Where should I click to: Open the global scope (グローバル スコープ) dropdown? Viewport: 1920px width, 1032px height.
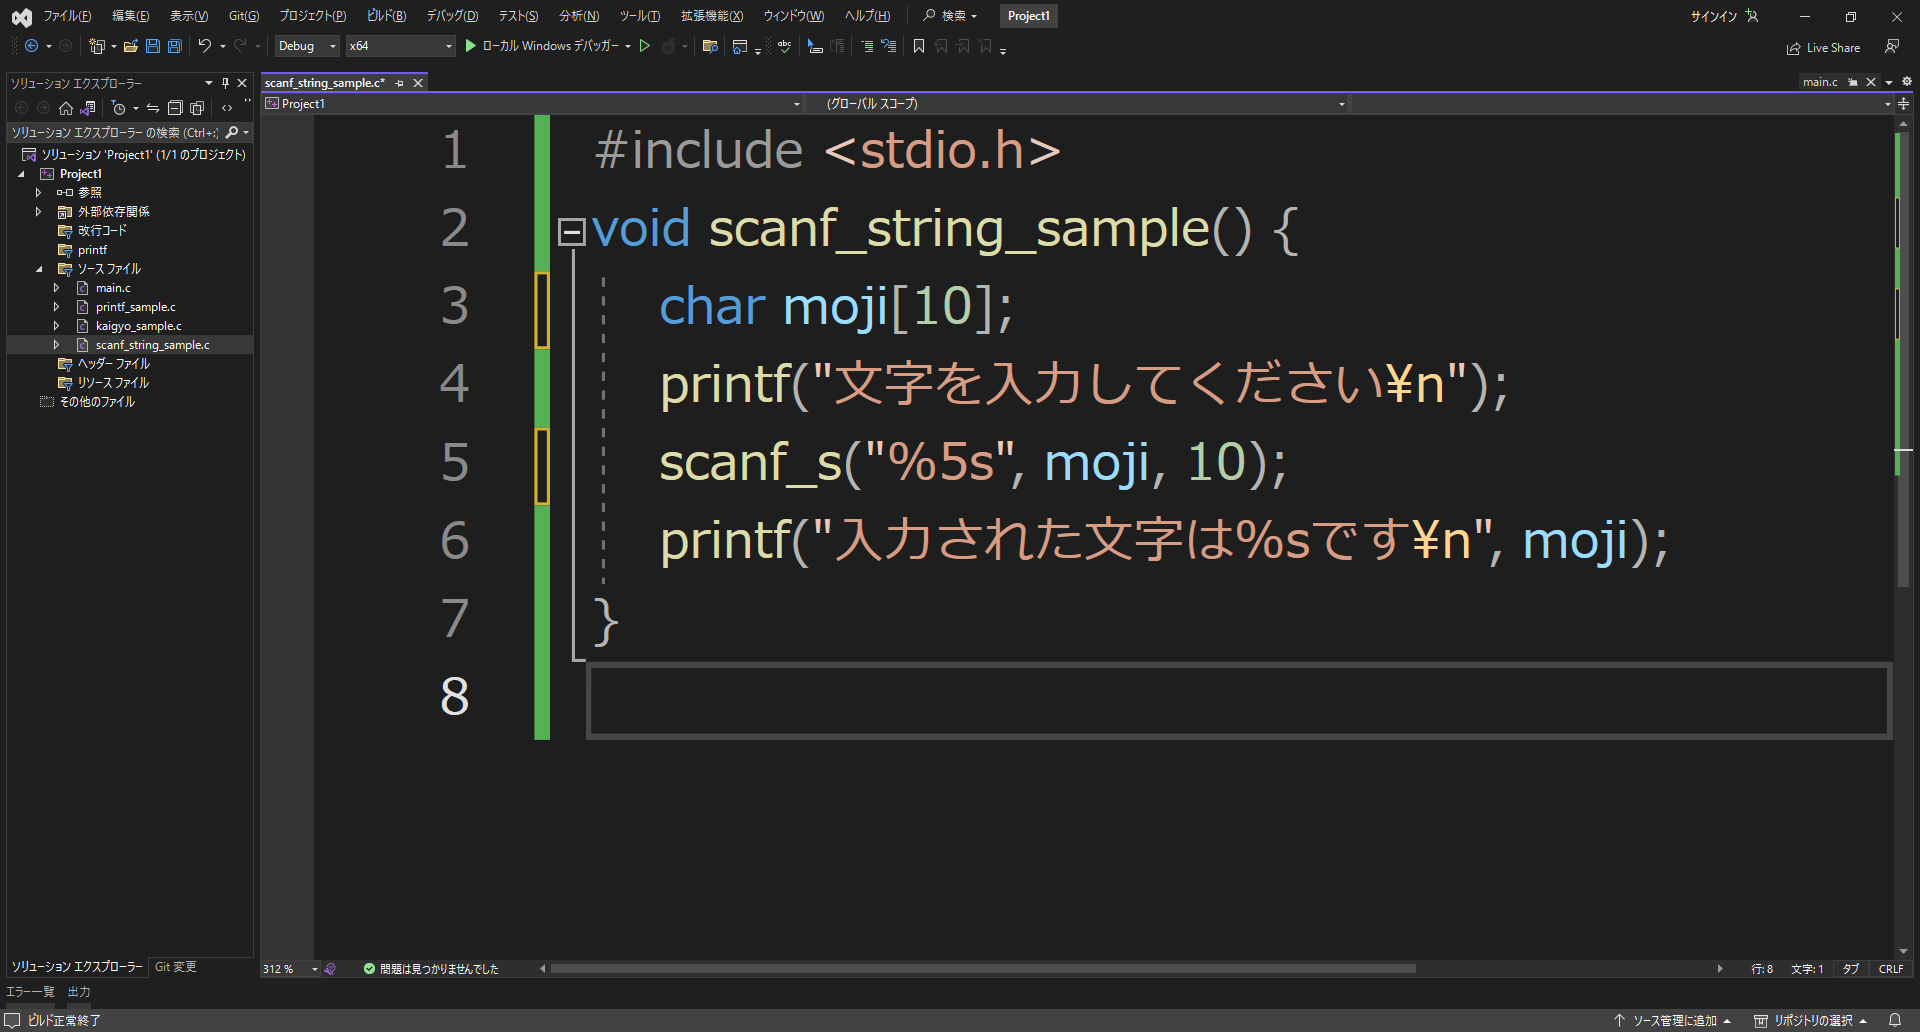tap(1078, 104)
